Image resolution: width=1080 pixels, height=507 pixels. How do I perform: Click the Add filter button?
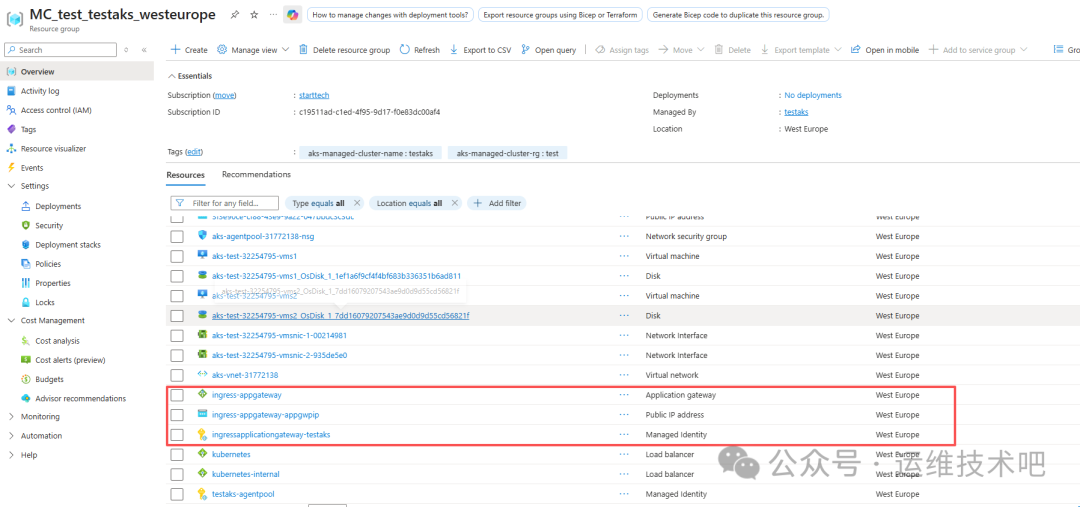tap(497, 203)
